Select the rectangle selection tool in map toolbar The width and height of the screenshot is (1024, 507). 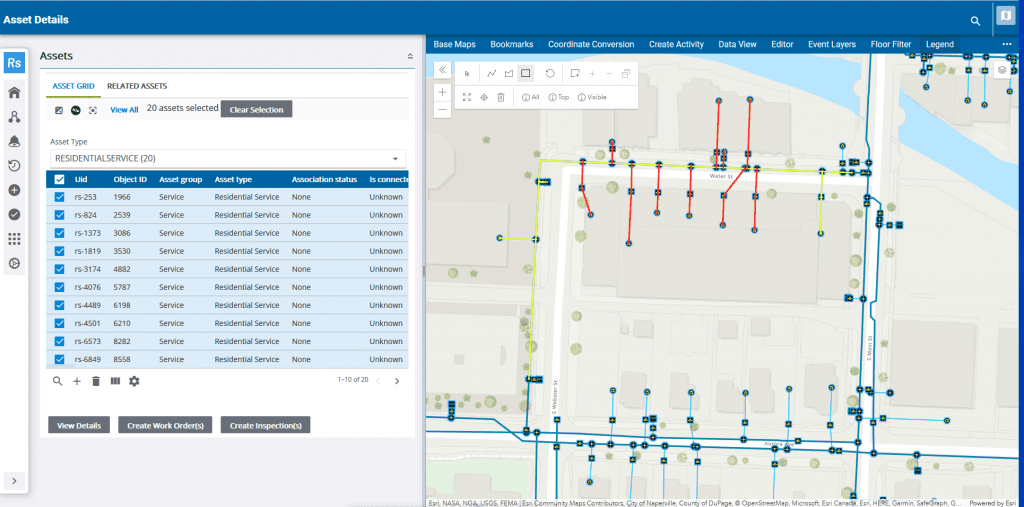tap(526, 73)
